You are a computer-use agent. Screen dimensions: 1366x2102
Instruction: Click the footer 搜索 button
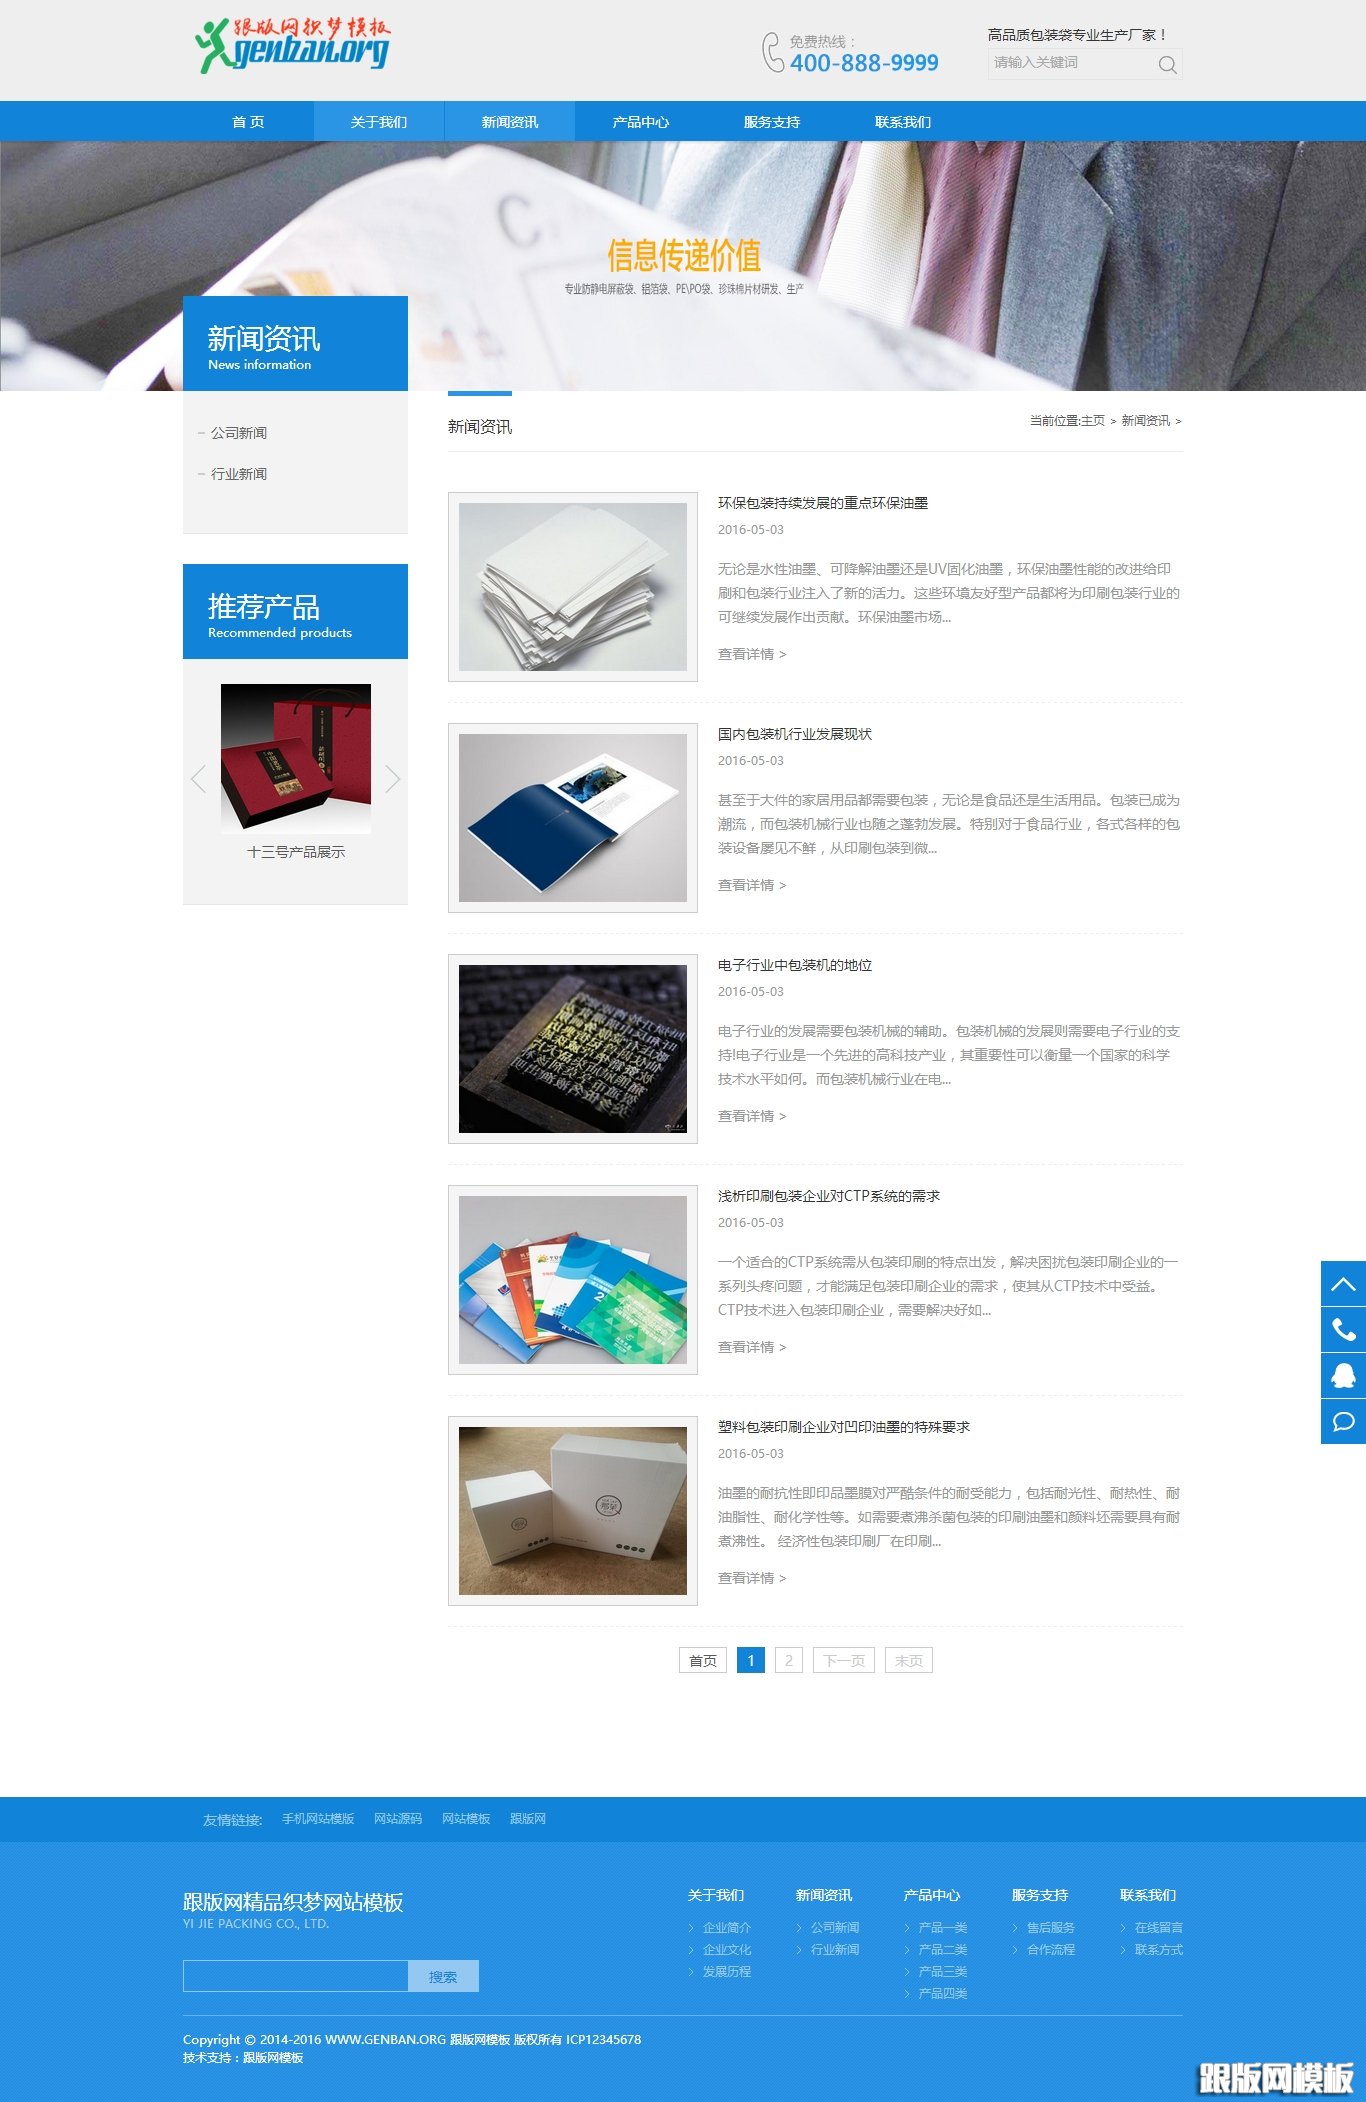443,1976
